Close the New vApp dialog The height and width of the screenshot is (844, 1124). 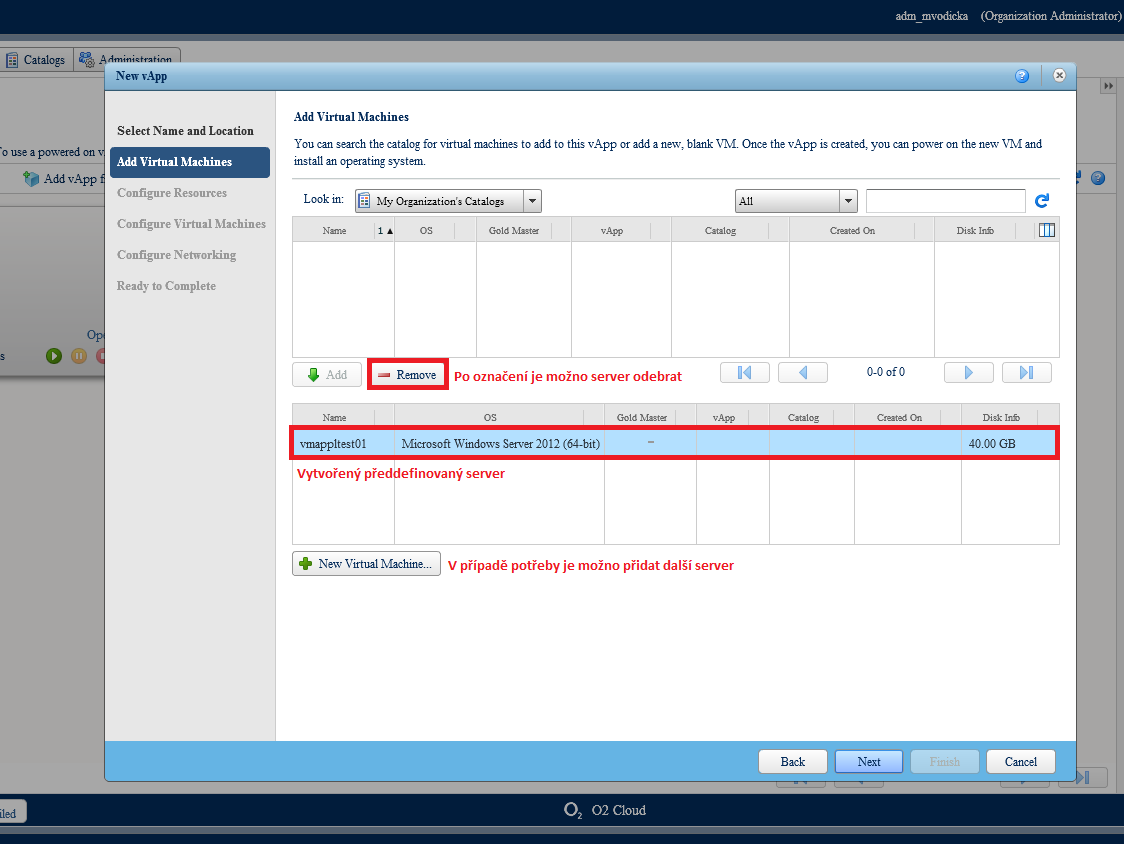pos(1059,75)
